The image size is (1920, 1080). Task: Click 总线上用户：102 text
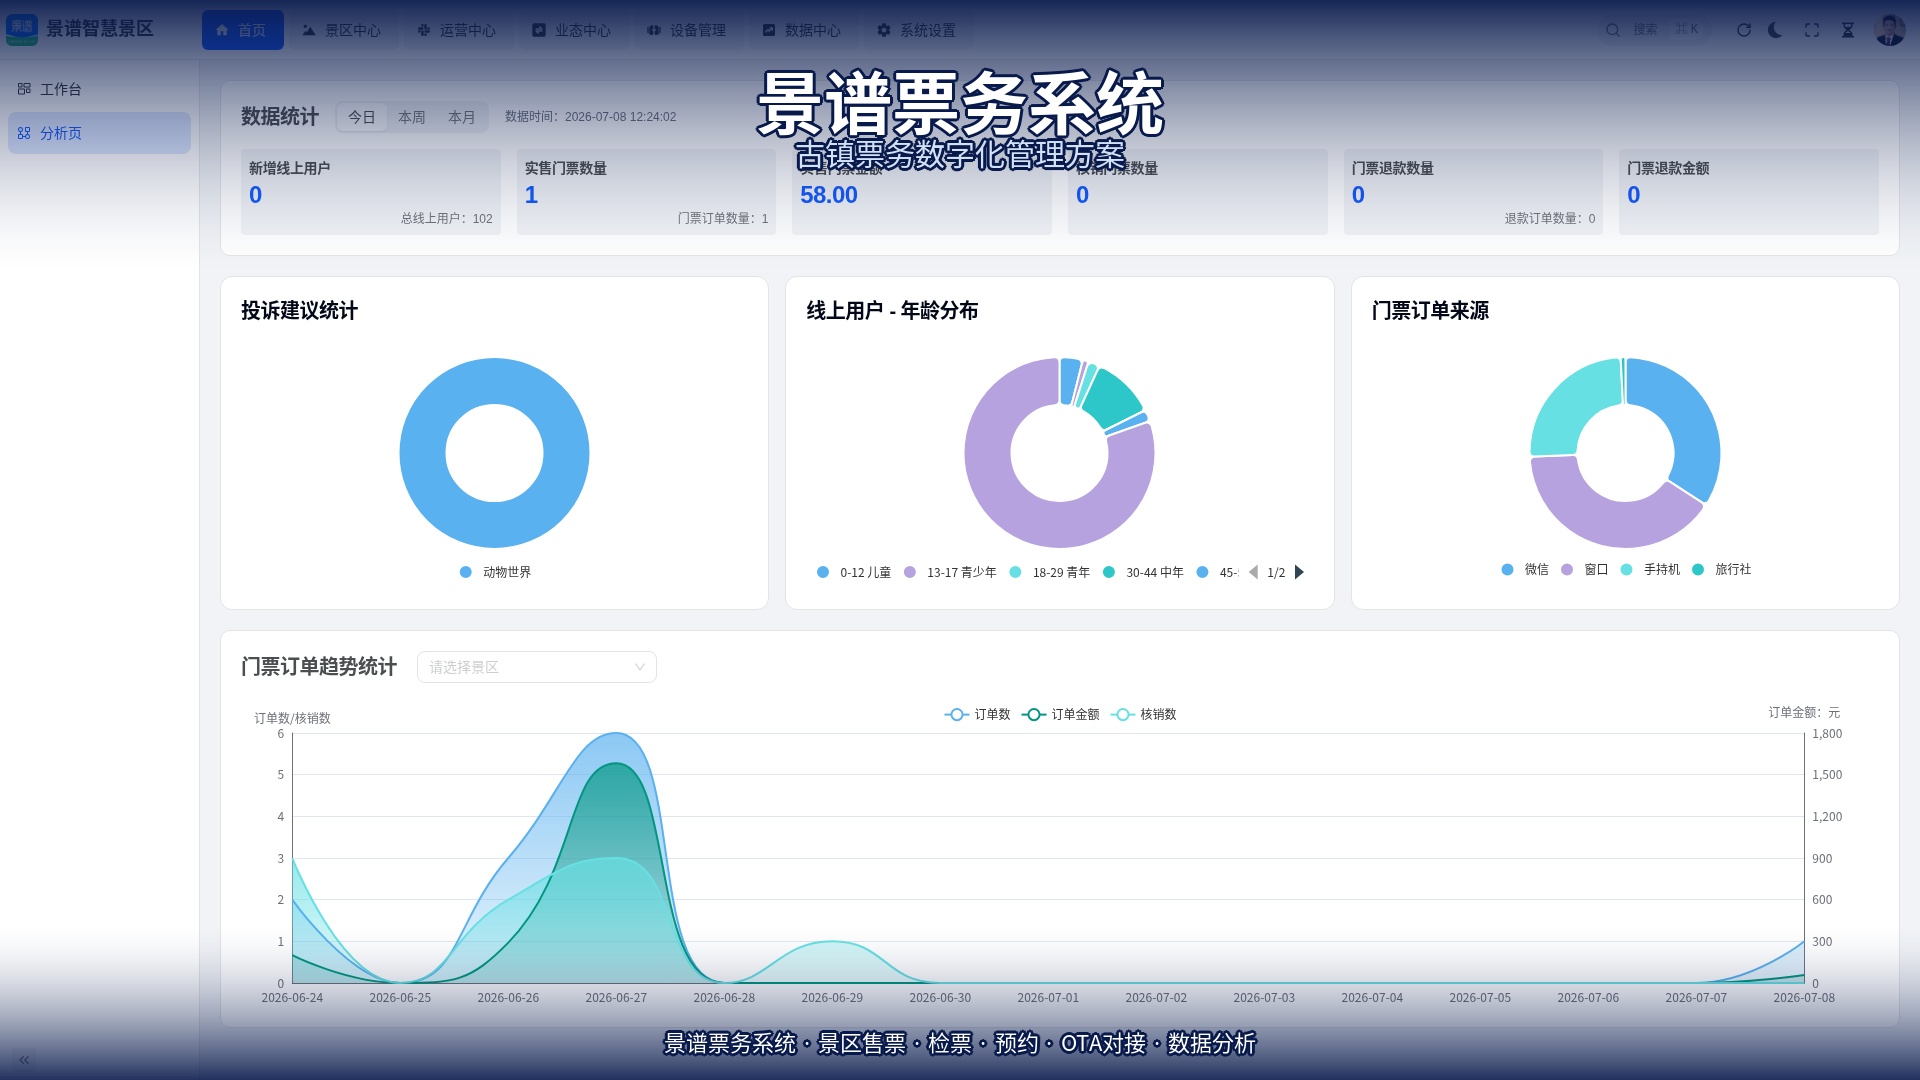point(447,218)
